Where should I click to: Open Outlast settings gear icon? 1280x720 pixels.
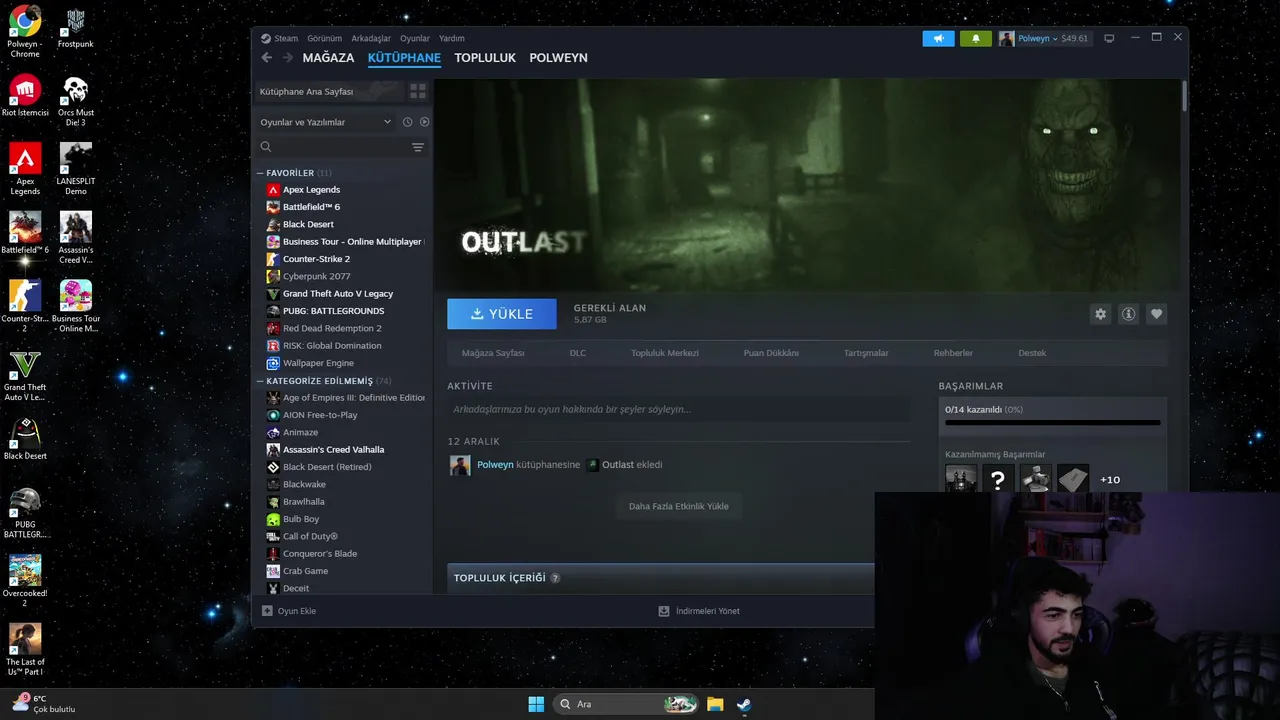(1100, 314)
